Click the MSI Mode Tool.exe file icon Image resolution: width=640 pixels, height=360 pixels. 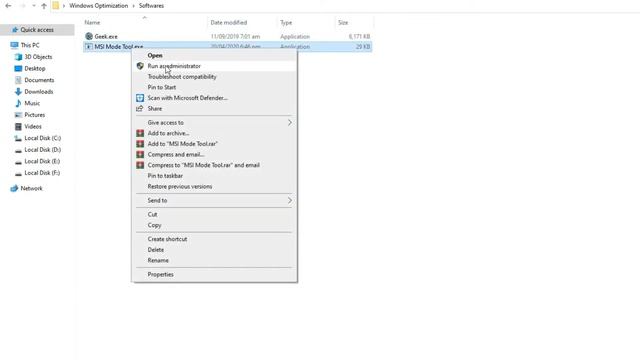(x=89, y=47)
